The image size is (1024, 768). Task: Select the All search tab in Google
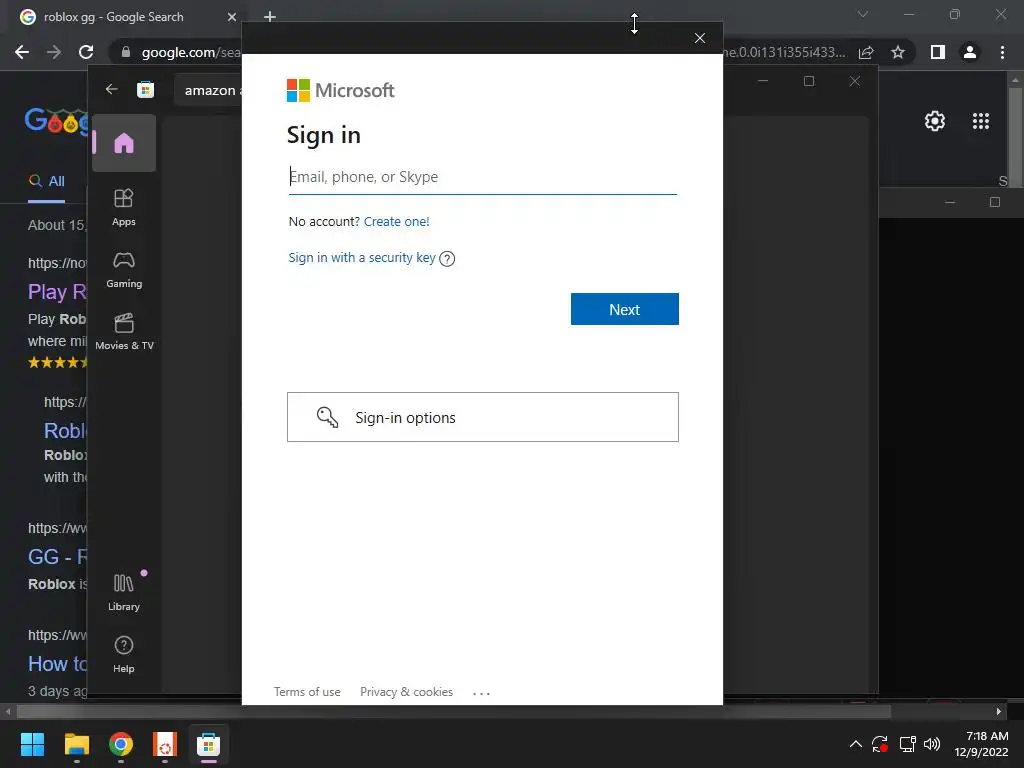tap(46, 182)
